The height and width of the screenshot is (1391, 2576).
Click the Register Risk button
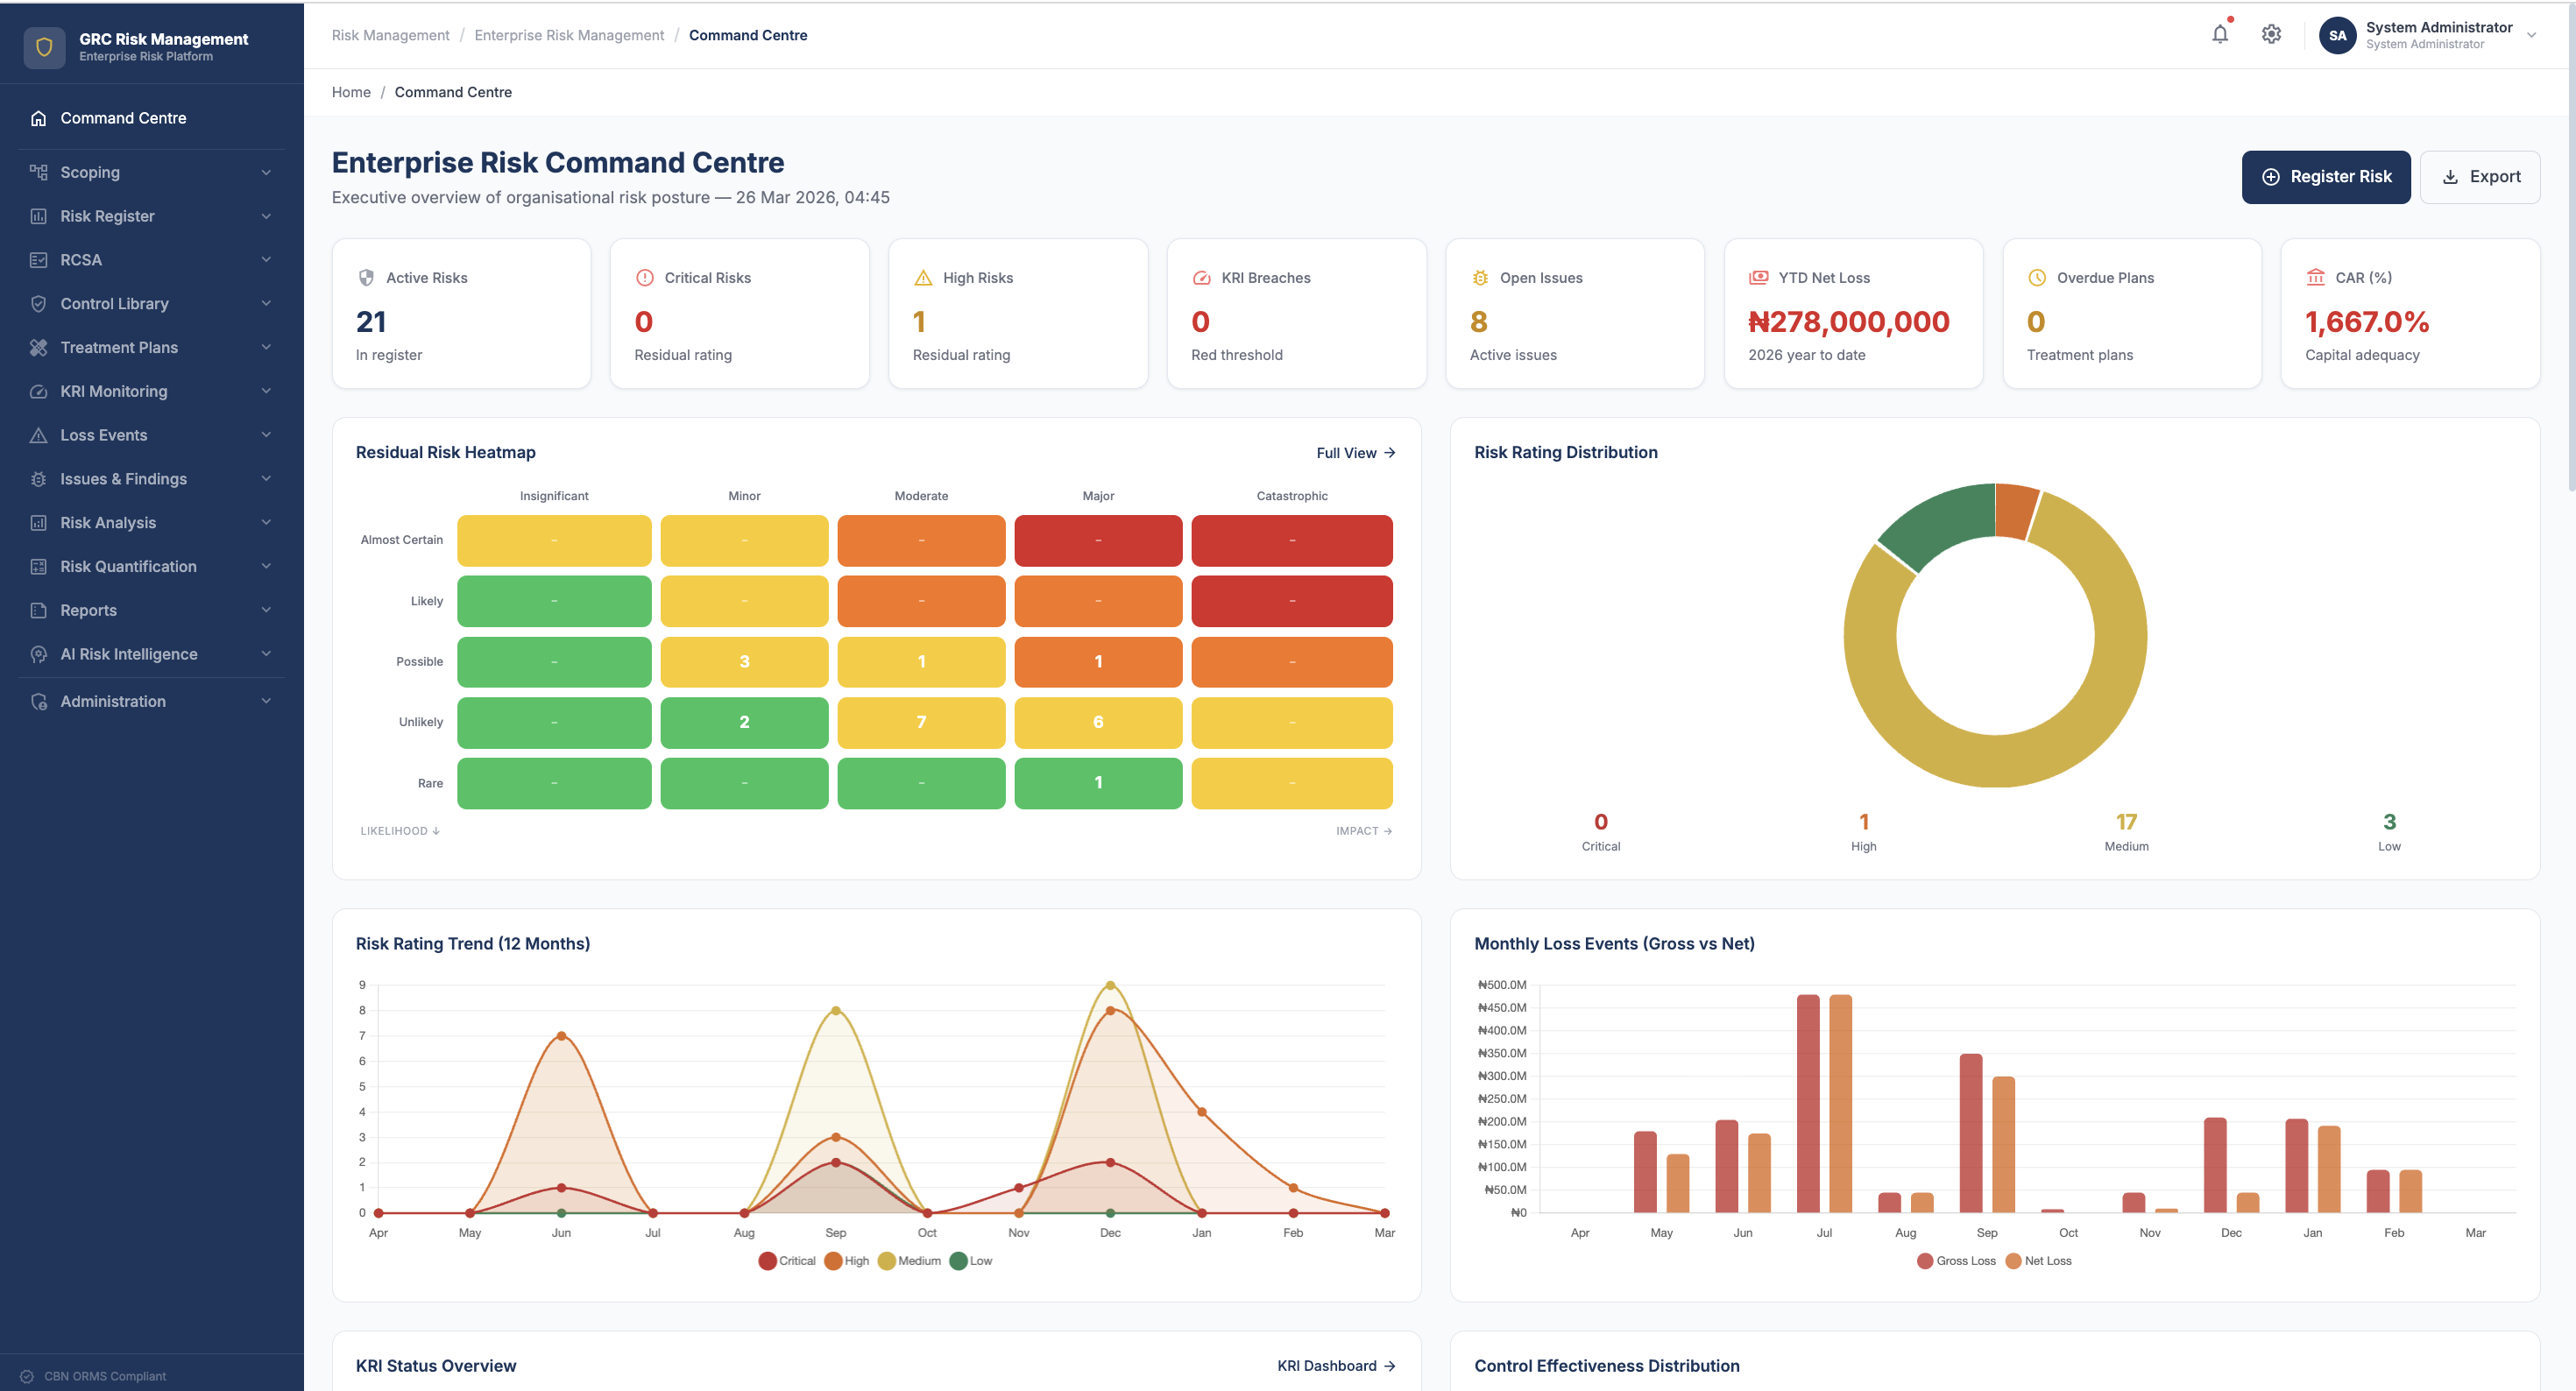(2325, 177)
